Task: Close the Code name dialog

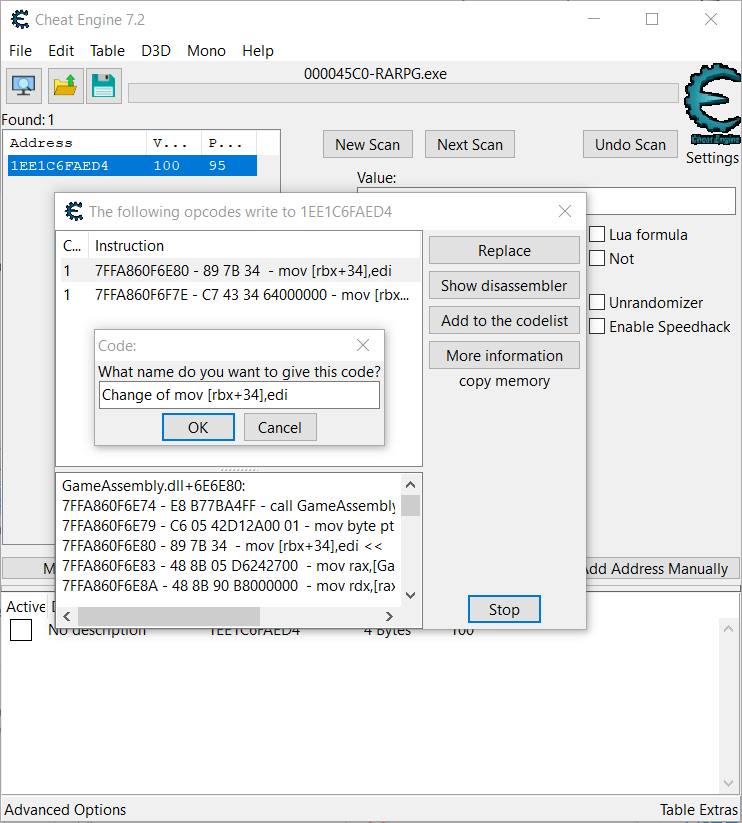Action: point(364,346)
